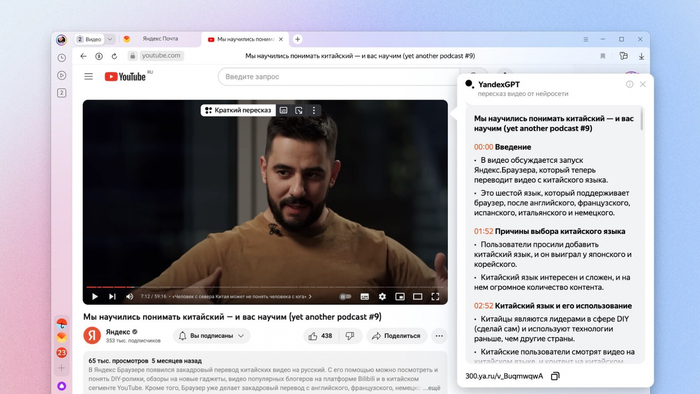Jump to 01:52 timestamp in summary

click(483, 231)
